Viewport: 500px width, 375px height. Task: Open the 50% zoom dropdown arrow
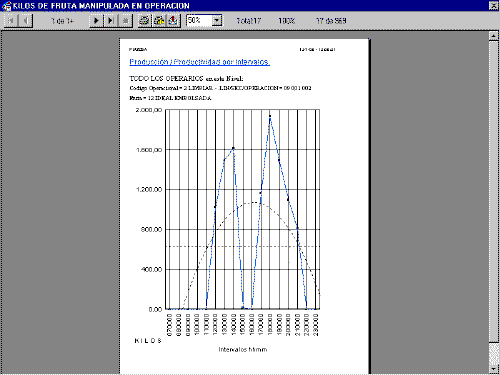[x=217, y=21]
